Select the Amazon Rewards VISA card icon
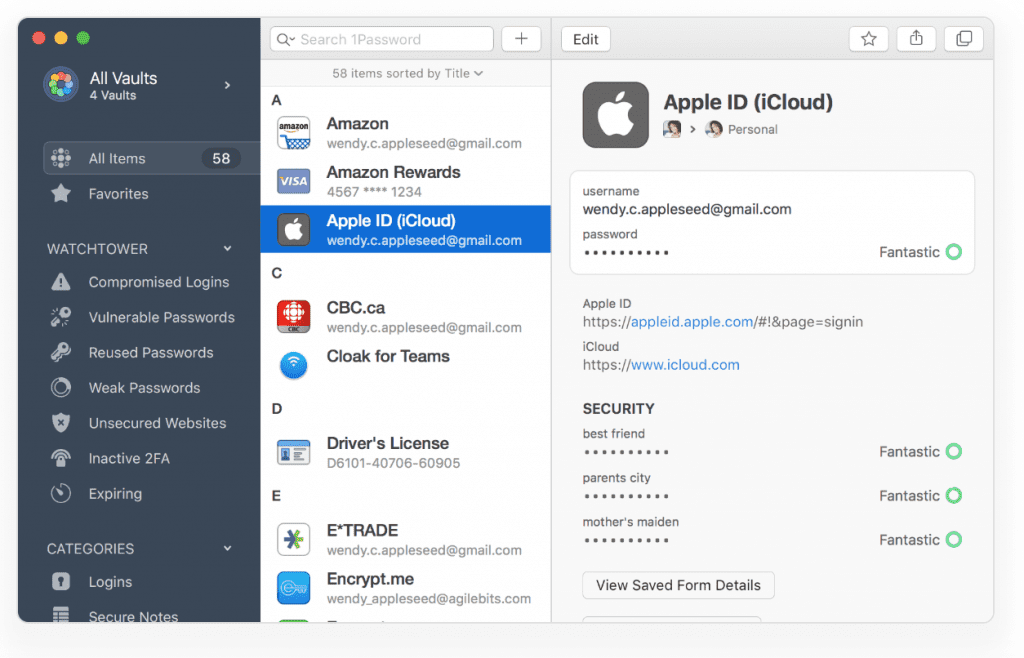The height and width of the screenshot is (658, 1024). click(293, 181)
